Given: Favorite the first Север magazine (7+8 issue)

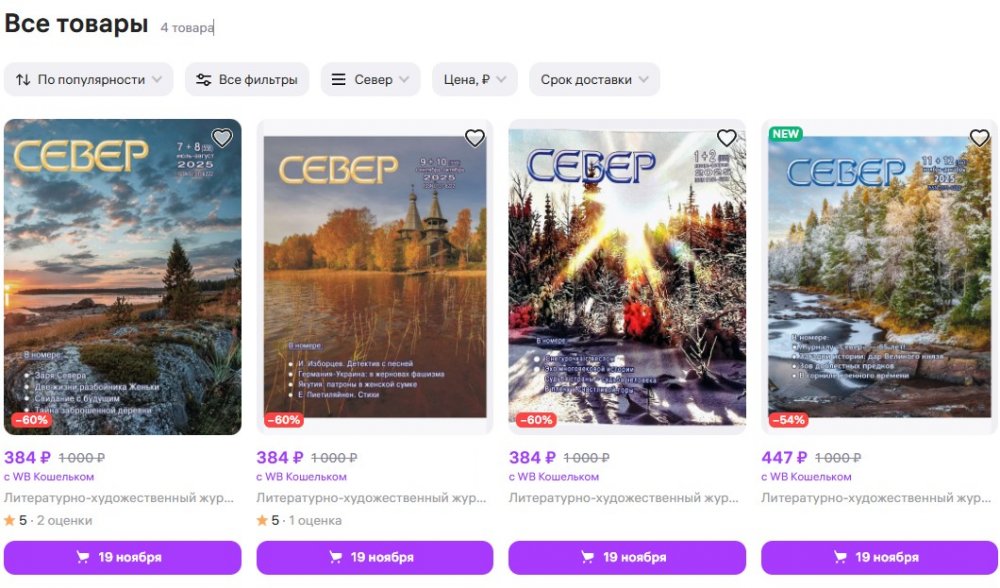Looking at the screenshot, I should [x=222, y=138].
